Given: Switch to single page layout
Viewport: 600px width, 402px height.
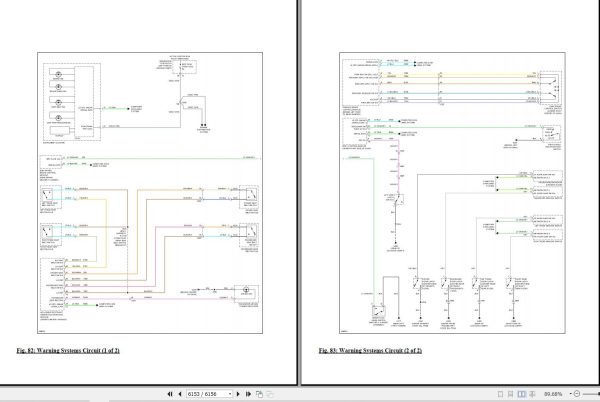Looking at the screenshot, I should click(x=500, y=394).
